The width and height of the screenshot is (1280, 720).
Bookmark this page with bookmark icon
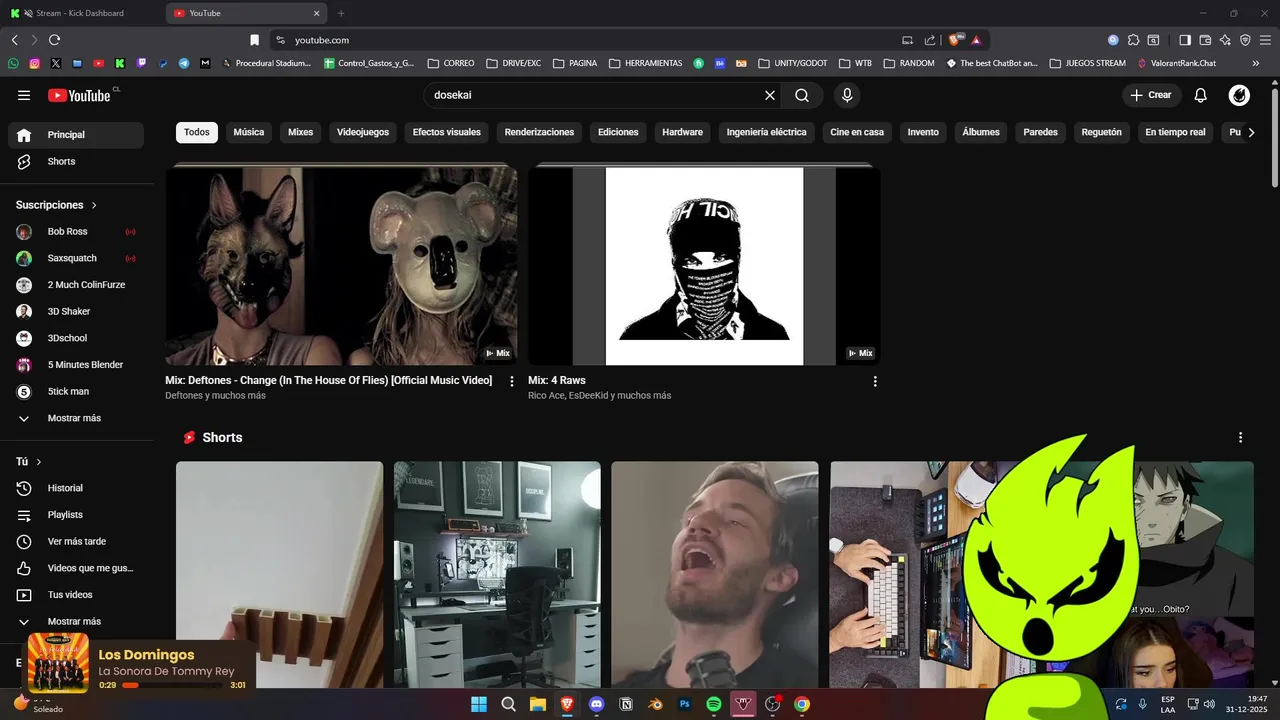tap(254, 40)
